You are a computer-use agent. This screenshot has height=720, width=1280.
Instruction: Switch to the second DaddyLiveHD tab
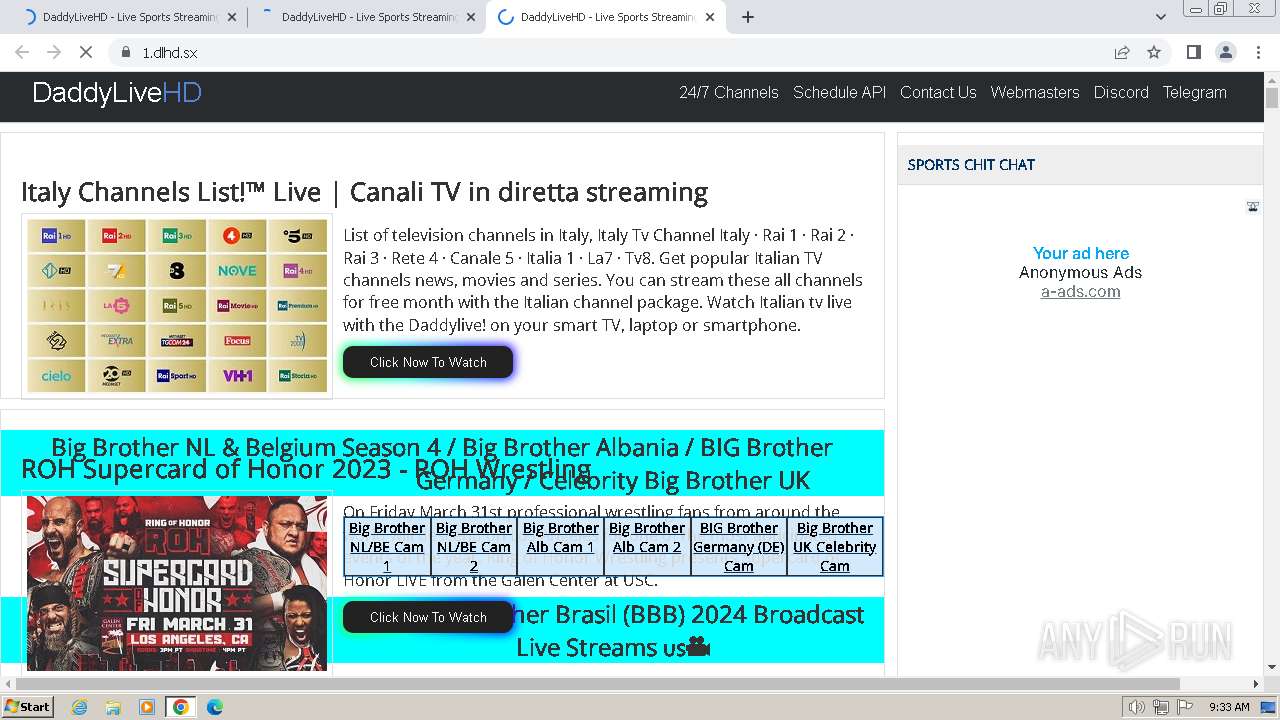[x=367, y=17]
